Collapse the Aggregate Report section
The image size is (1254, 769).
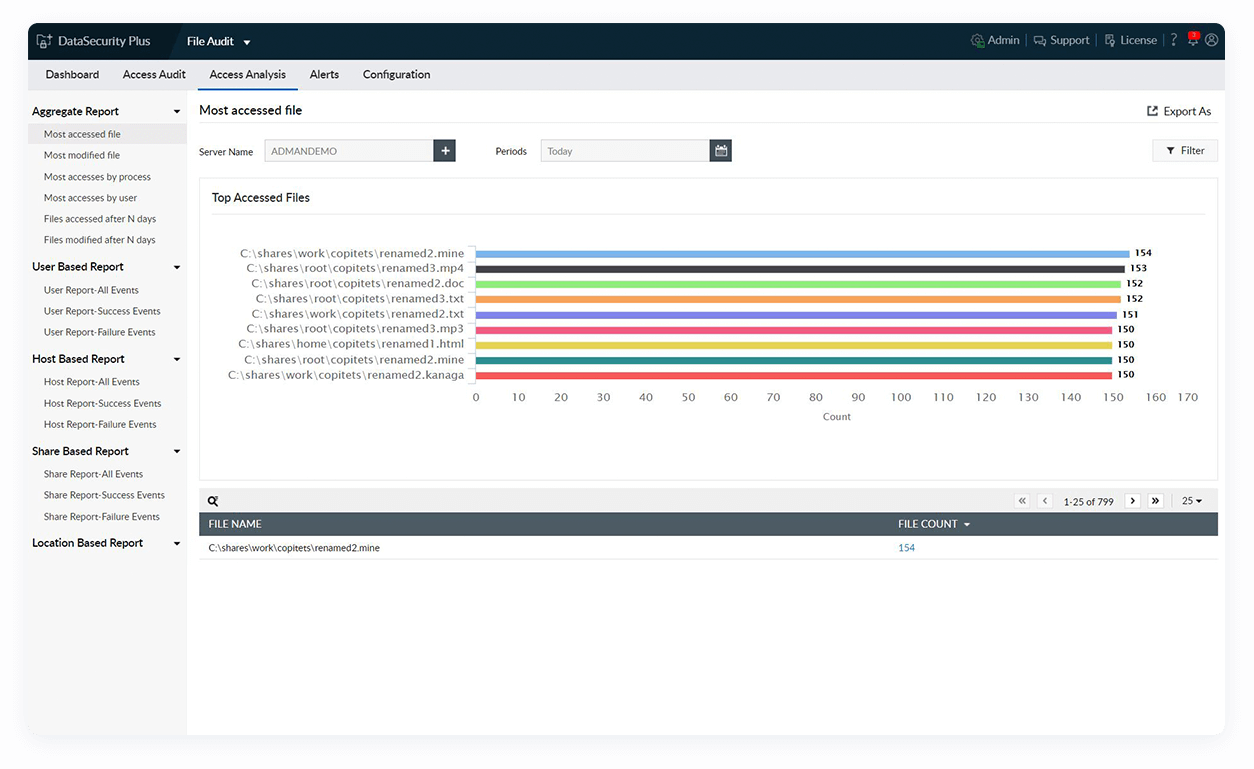pyautogui.click(x=177, y=112)
